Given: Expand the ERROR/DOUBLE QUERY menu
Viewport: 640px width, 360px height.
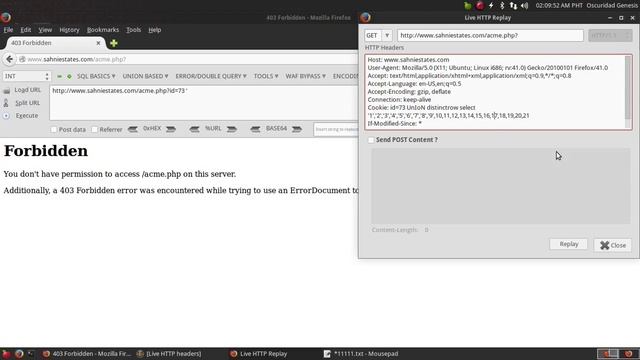Looking at the screenshot, I should [211, 76].
